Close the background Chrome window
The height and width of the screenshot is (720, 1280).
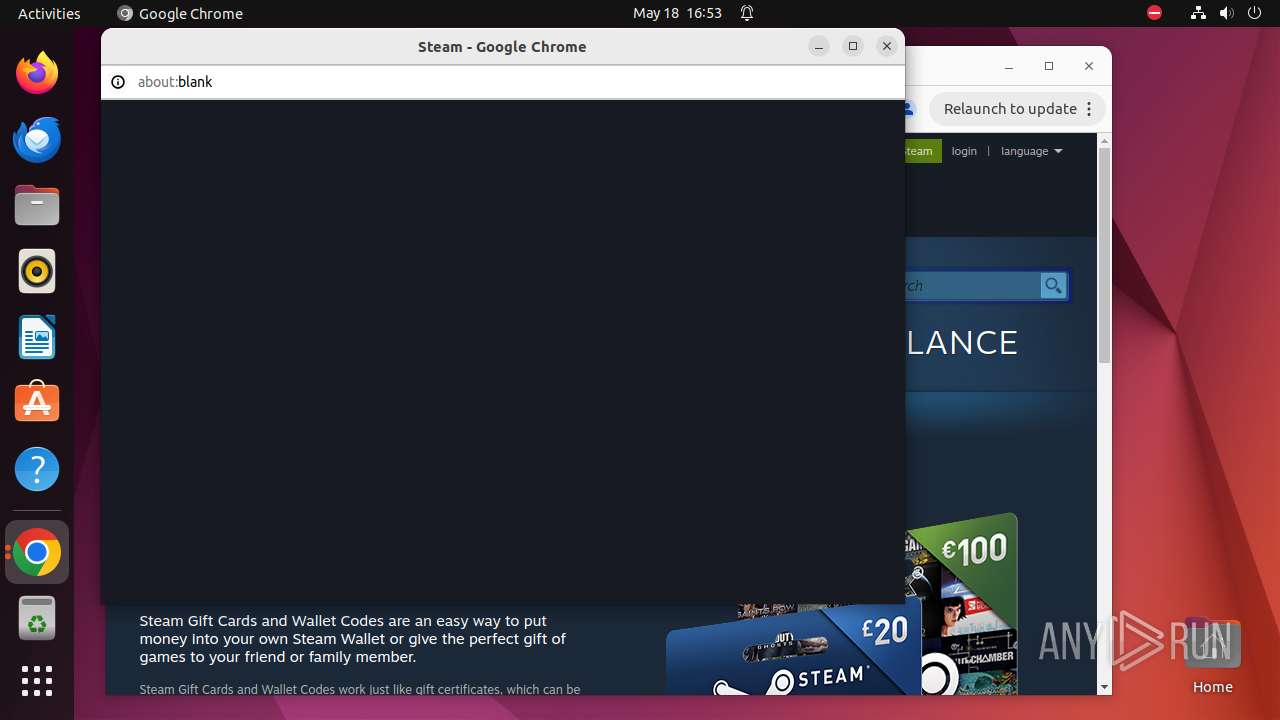click(x=1089, y=66)
